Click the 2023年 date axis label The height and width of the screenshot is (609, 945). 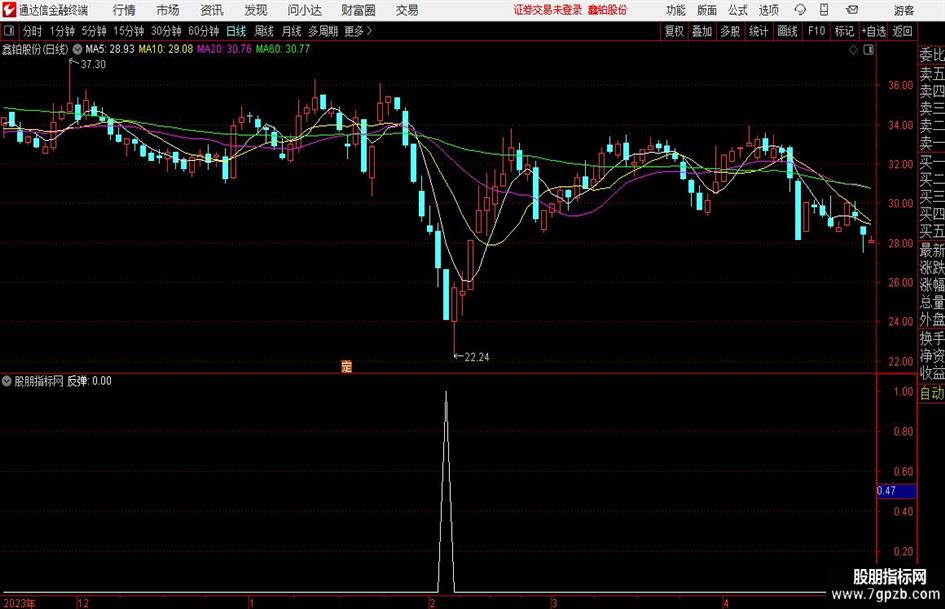click(x=19, y=603)
